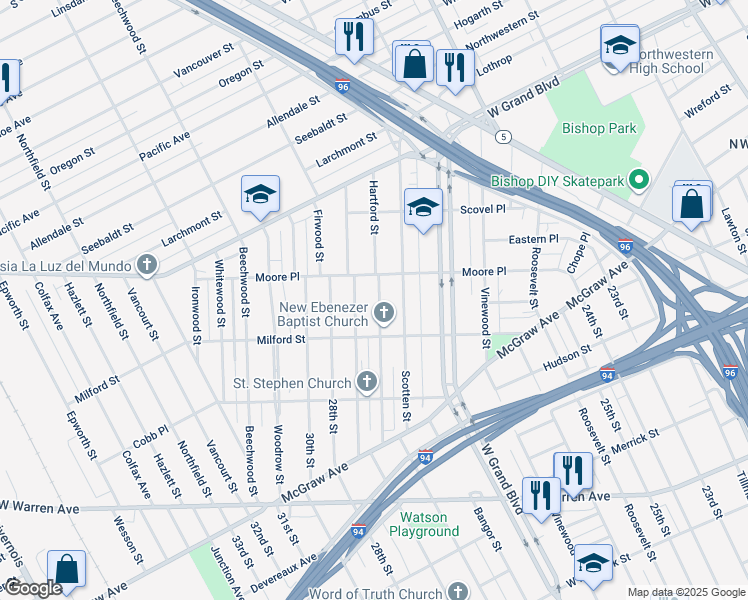
Task: Click the Map data ©2025 Google text
Action: tap(686, 593)
